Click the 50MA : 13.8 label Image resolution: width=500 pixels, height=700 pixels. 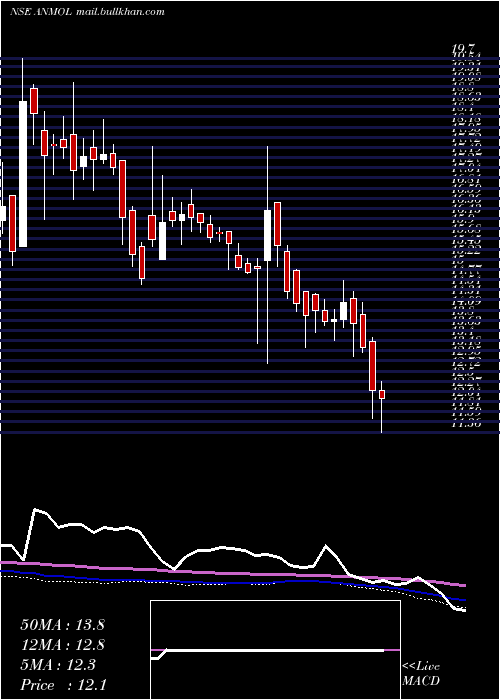(x=62, y=625)
